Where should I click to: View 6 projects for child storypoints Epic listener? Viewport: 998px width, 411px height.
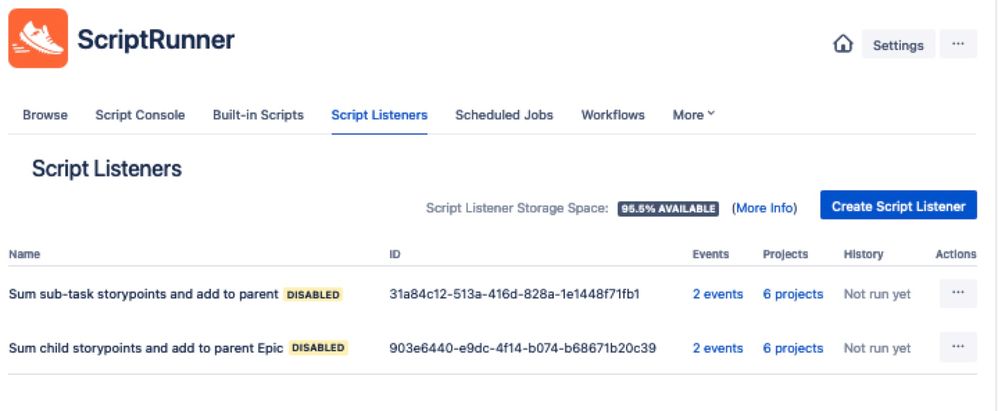793,348
